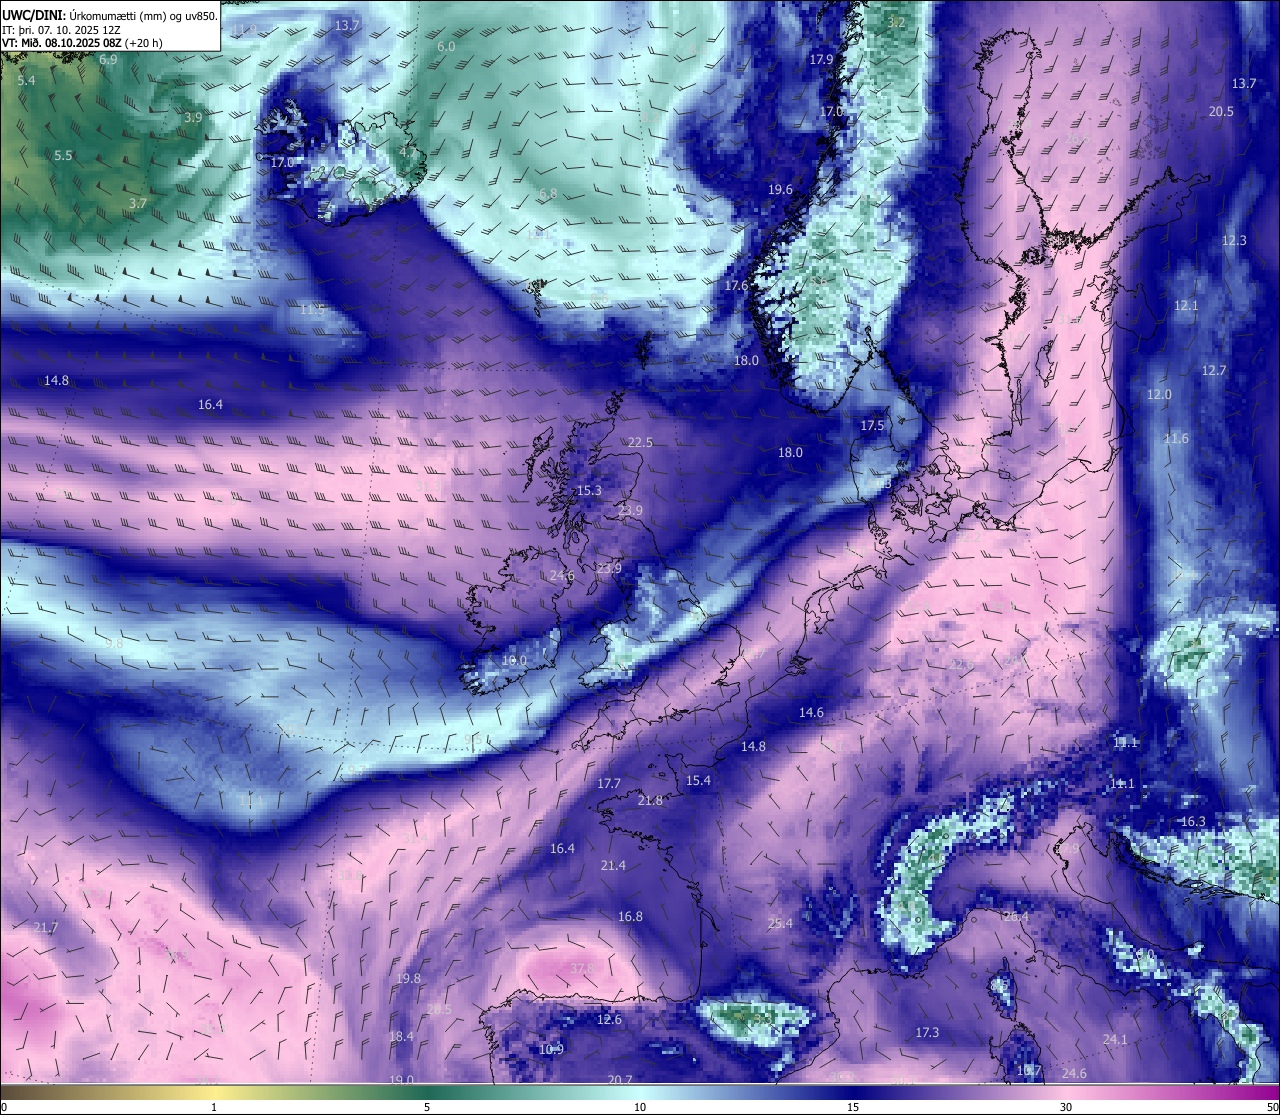Click the 12.6 value over Spain
This screenshot has height=1115, width=1280.
[609, 1021]
